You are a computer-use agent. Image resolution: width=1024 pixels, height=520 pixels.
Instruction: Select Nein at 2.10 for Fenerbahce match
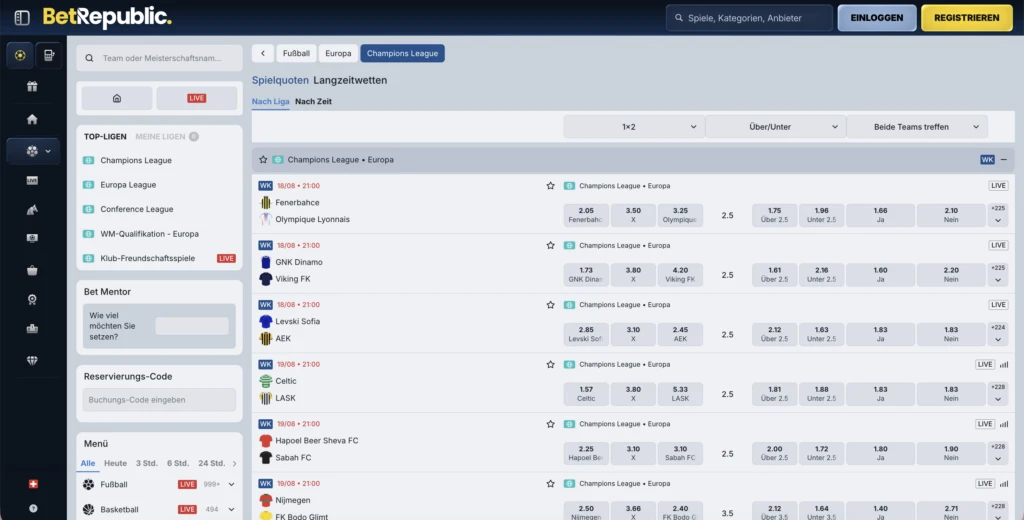(x=951, y=215)
